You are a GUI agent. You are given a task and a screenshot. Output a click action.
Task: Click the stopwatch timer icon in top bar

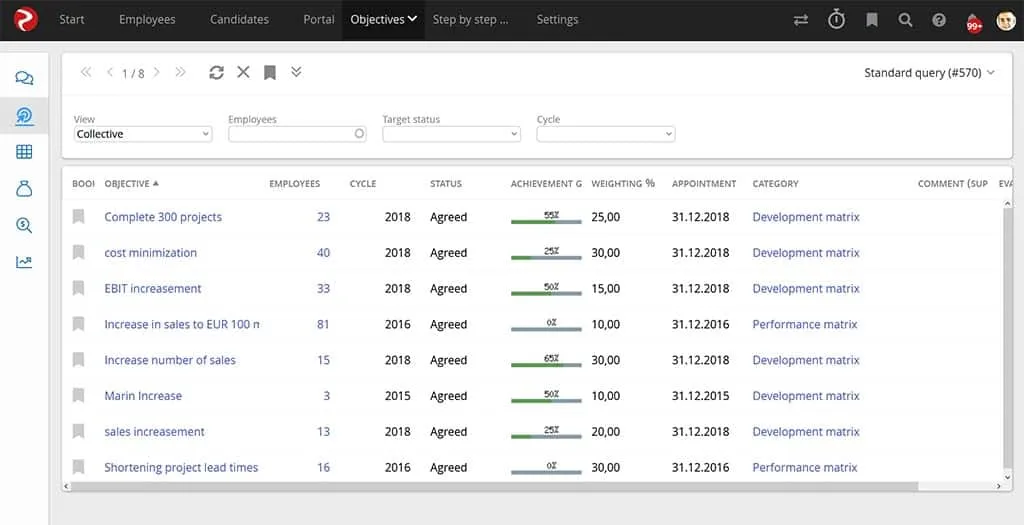837,20
